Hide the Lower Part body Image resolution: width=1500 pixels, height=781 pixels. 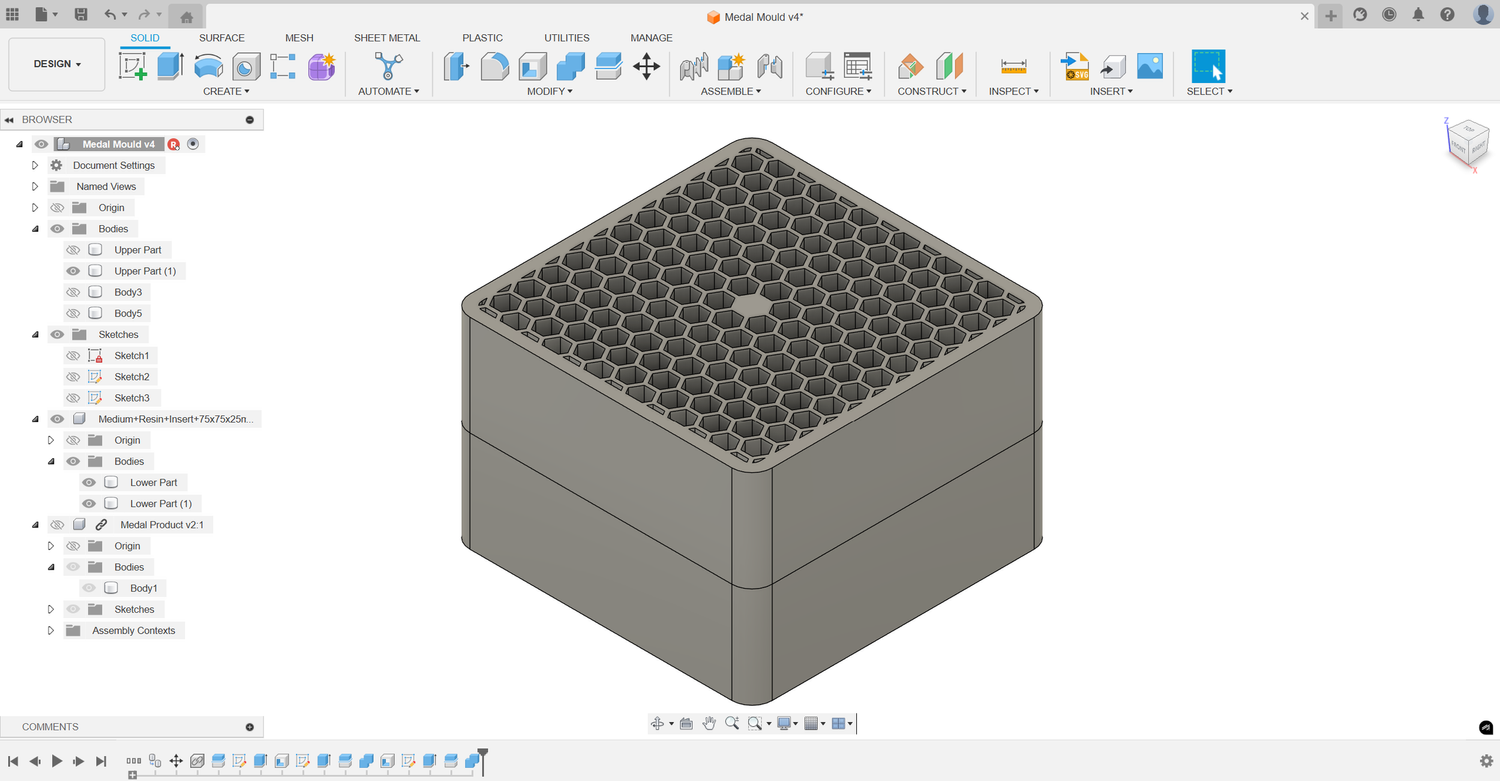click(x=89, y=482)
